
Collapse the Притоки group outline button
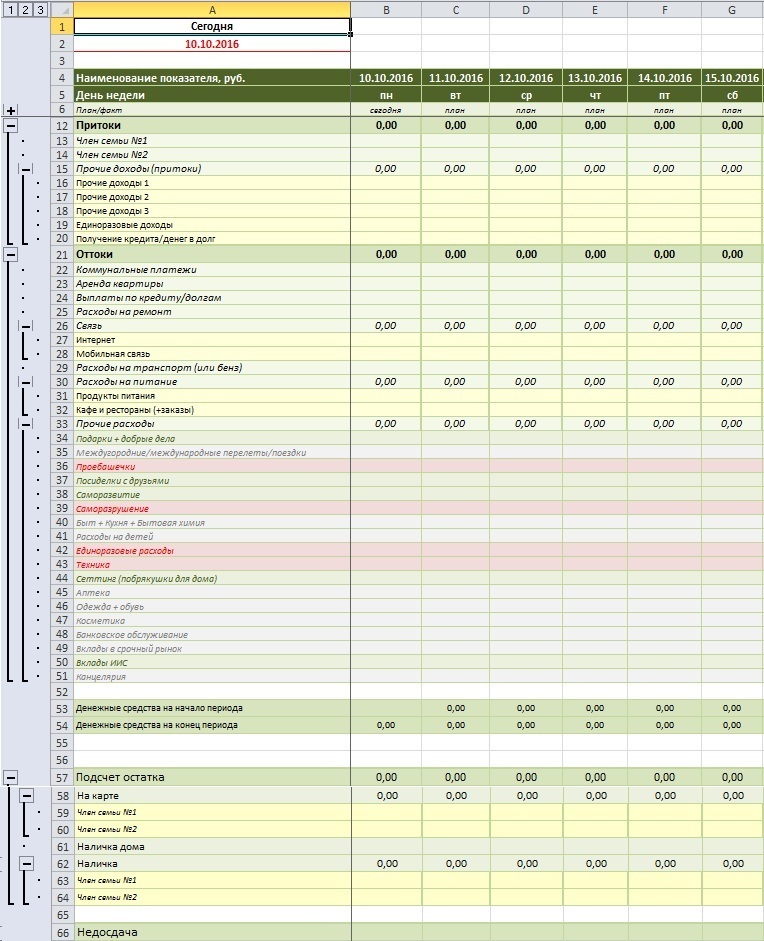coord(11,125)
